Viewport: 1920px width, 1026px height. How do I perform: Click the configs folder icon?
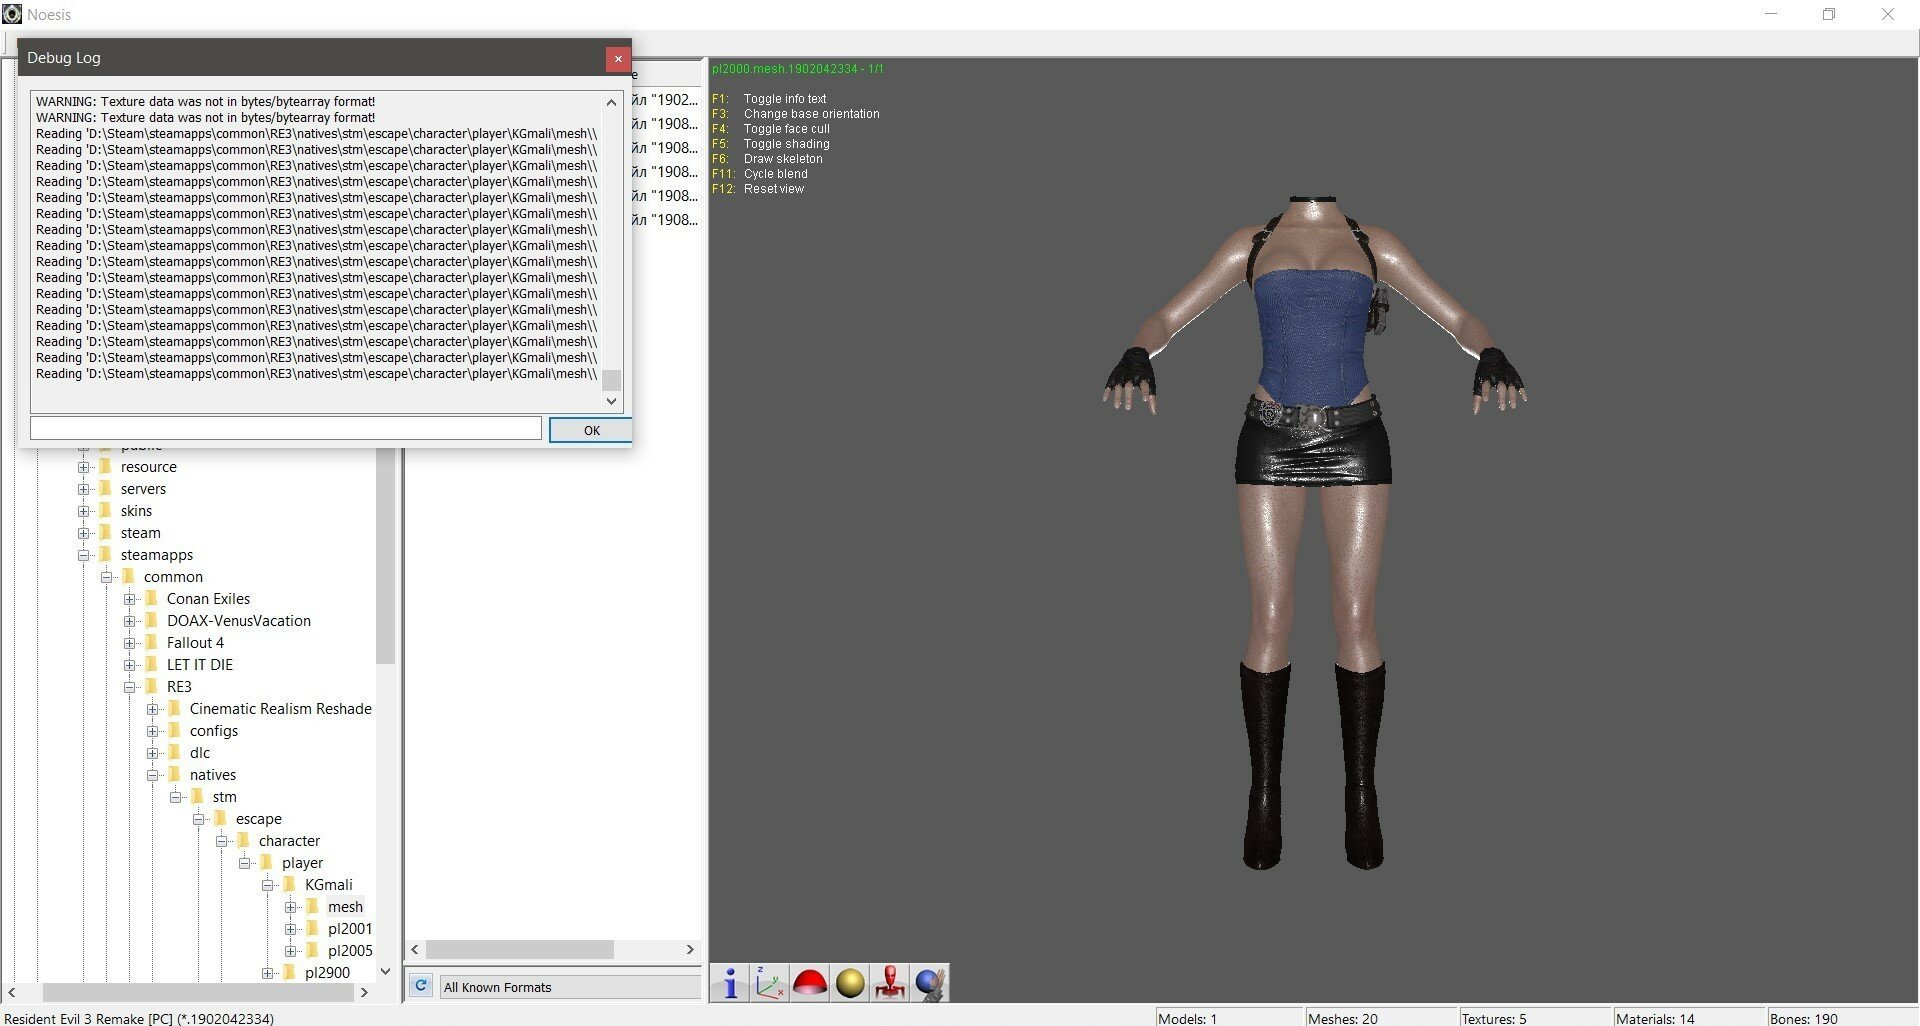[174, 730]
